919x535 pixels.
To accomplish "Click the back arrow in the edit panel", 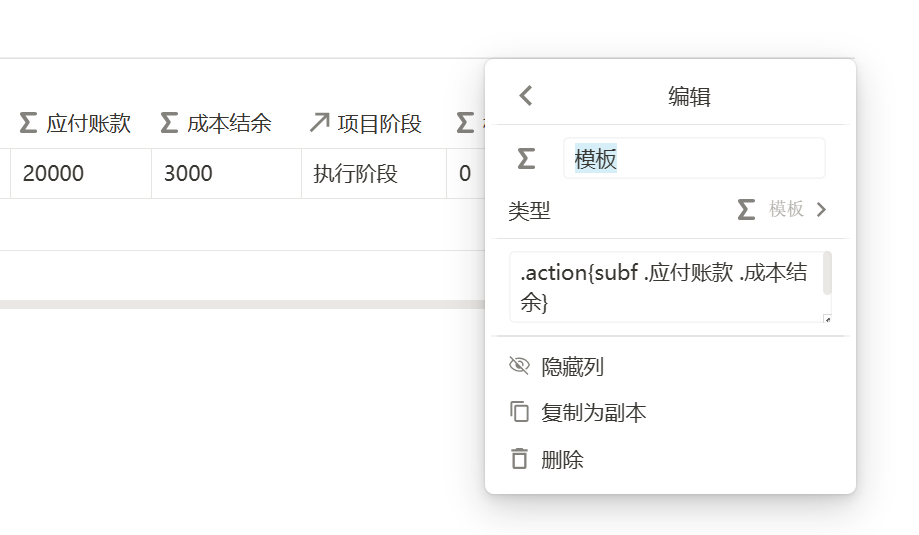I will [526, 96].
